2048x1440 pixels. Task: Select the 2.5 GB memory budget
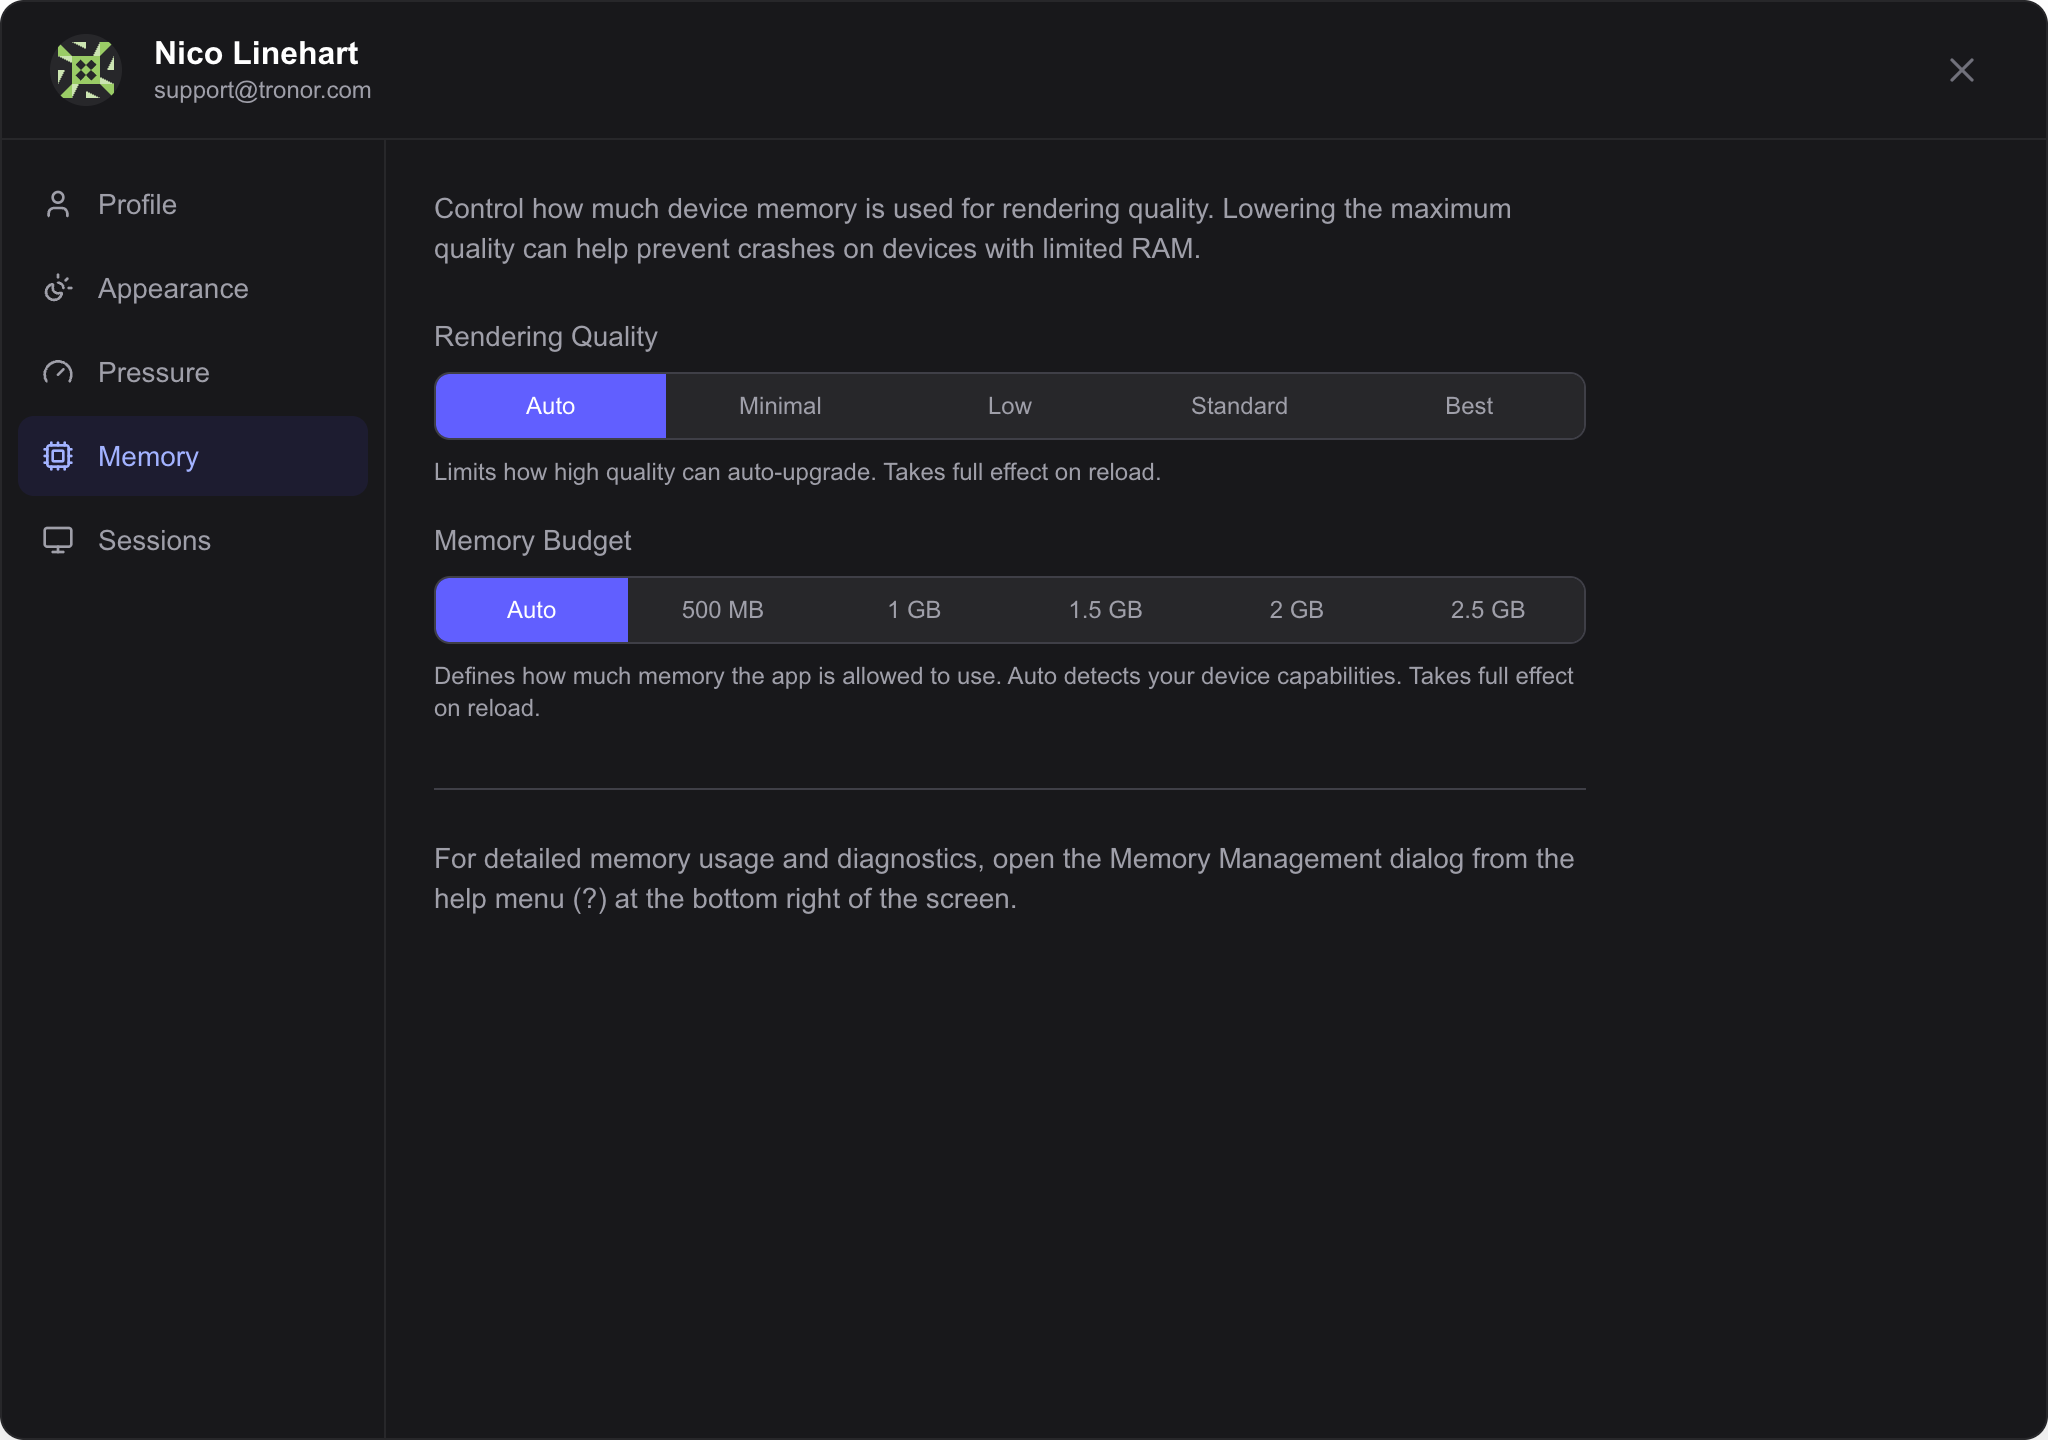coord(1487,610)
